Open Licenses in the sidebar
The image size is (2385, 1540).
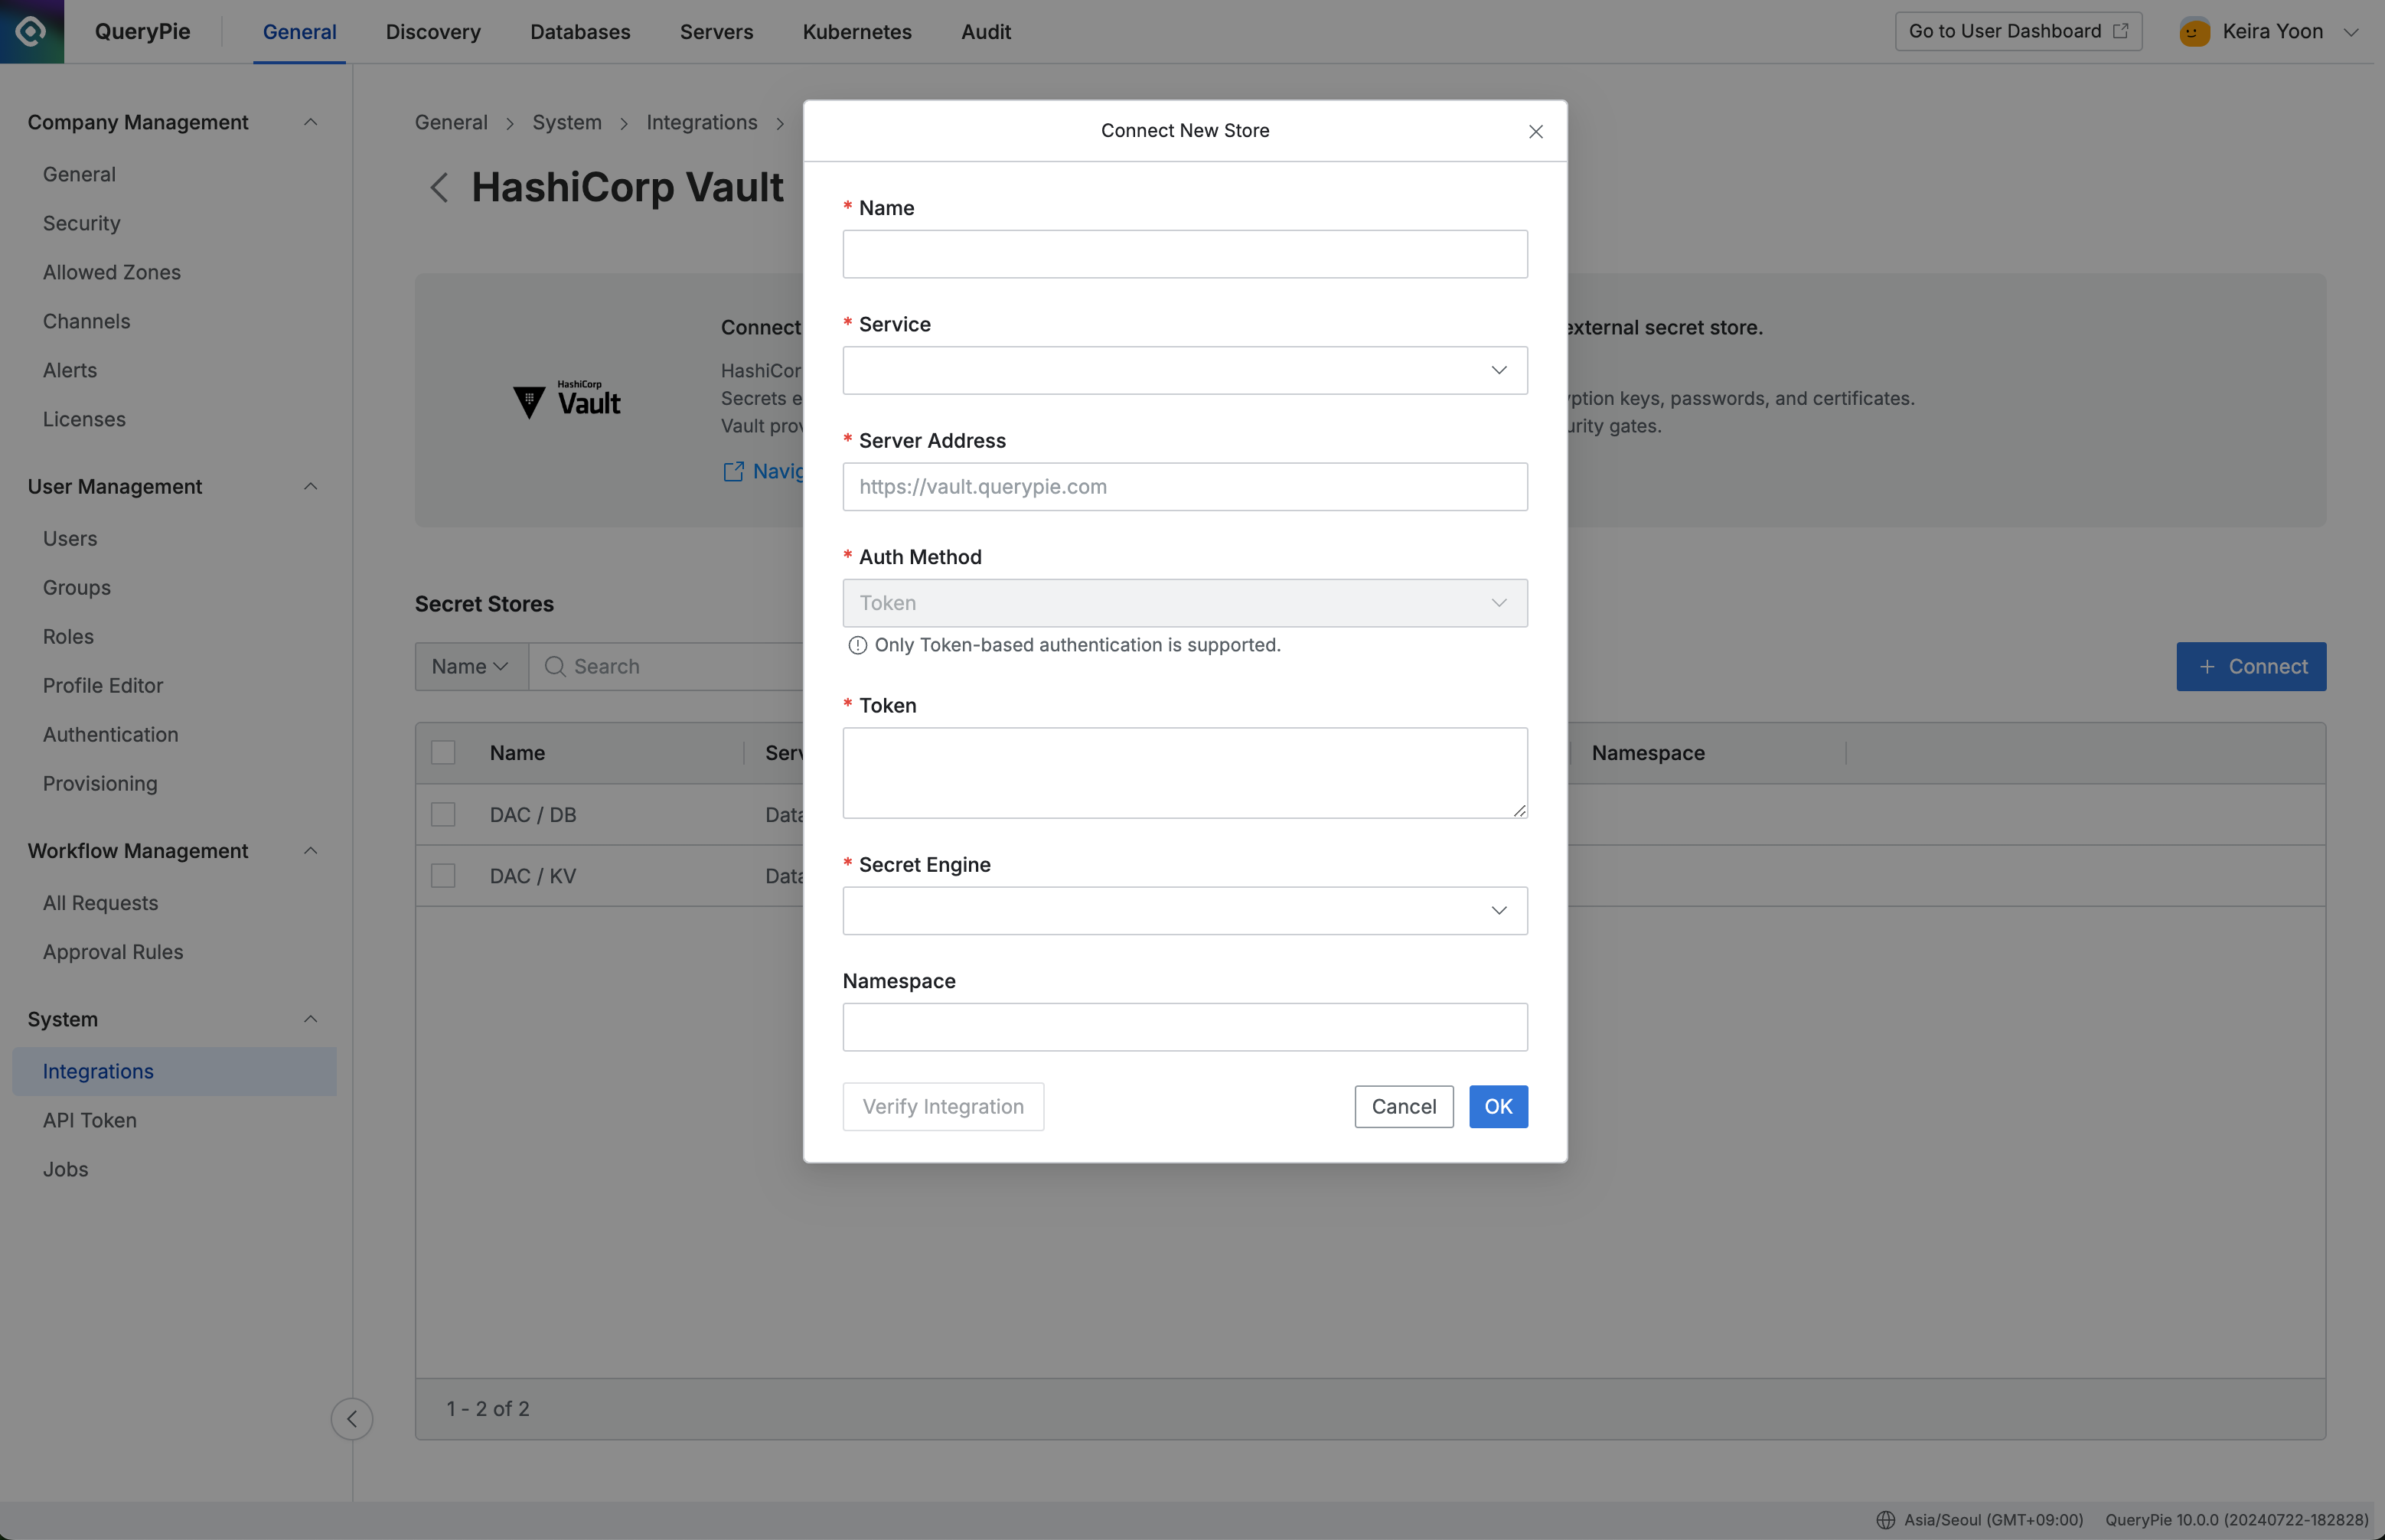point(84,419)
